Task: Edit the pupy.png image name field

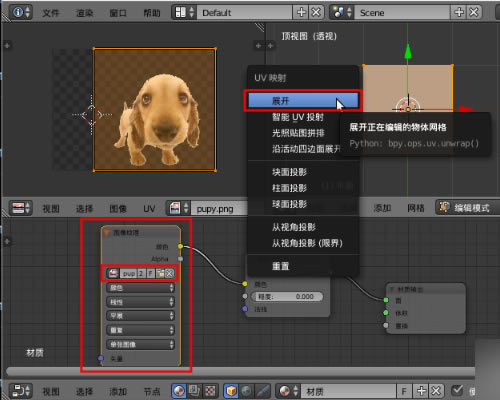Action: click(219, 209)
